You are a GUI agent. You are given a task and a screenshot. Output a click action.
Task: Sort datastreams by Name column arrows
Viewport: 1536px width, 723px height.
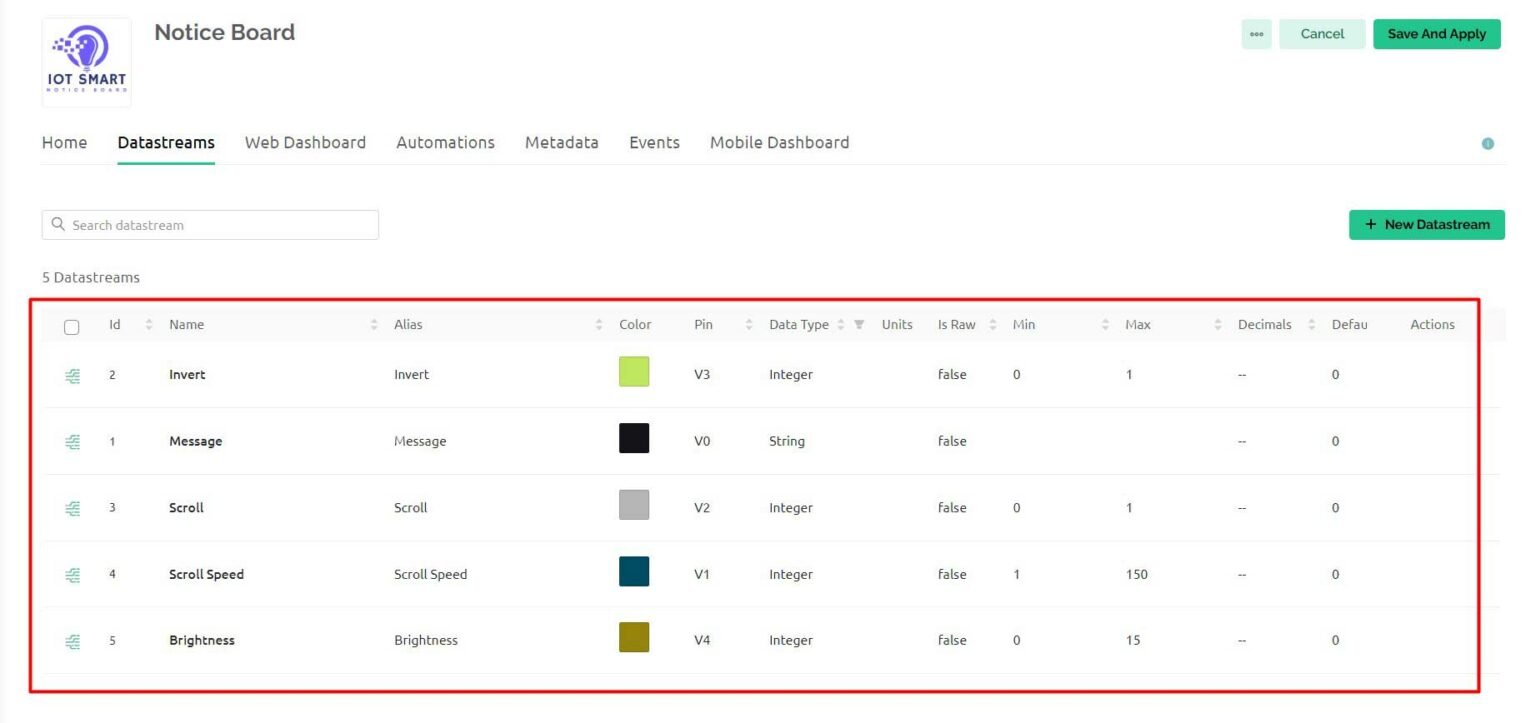[374, 325]
